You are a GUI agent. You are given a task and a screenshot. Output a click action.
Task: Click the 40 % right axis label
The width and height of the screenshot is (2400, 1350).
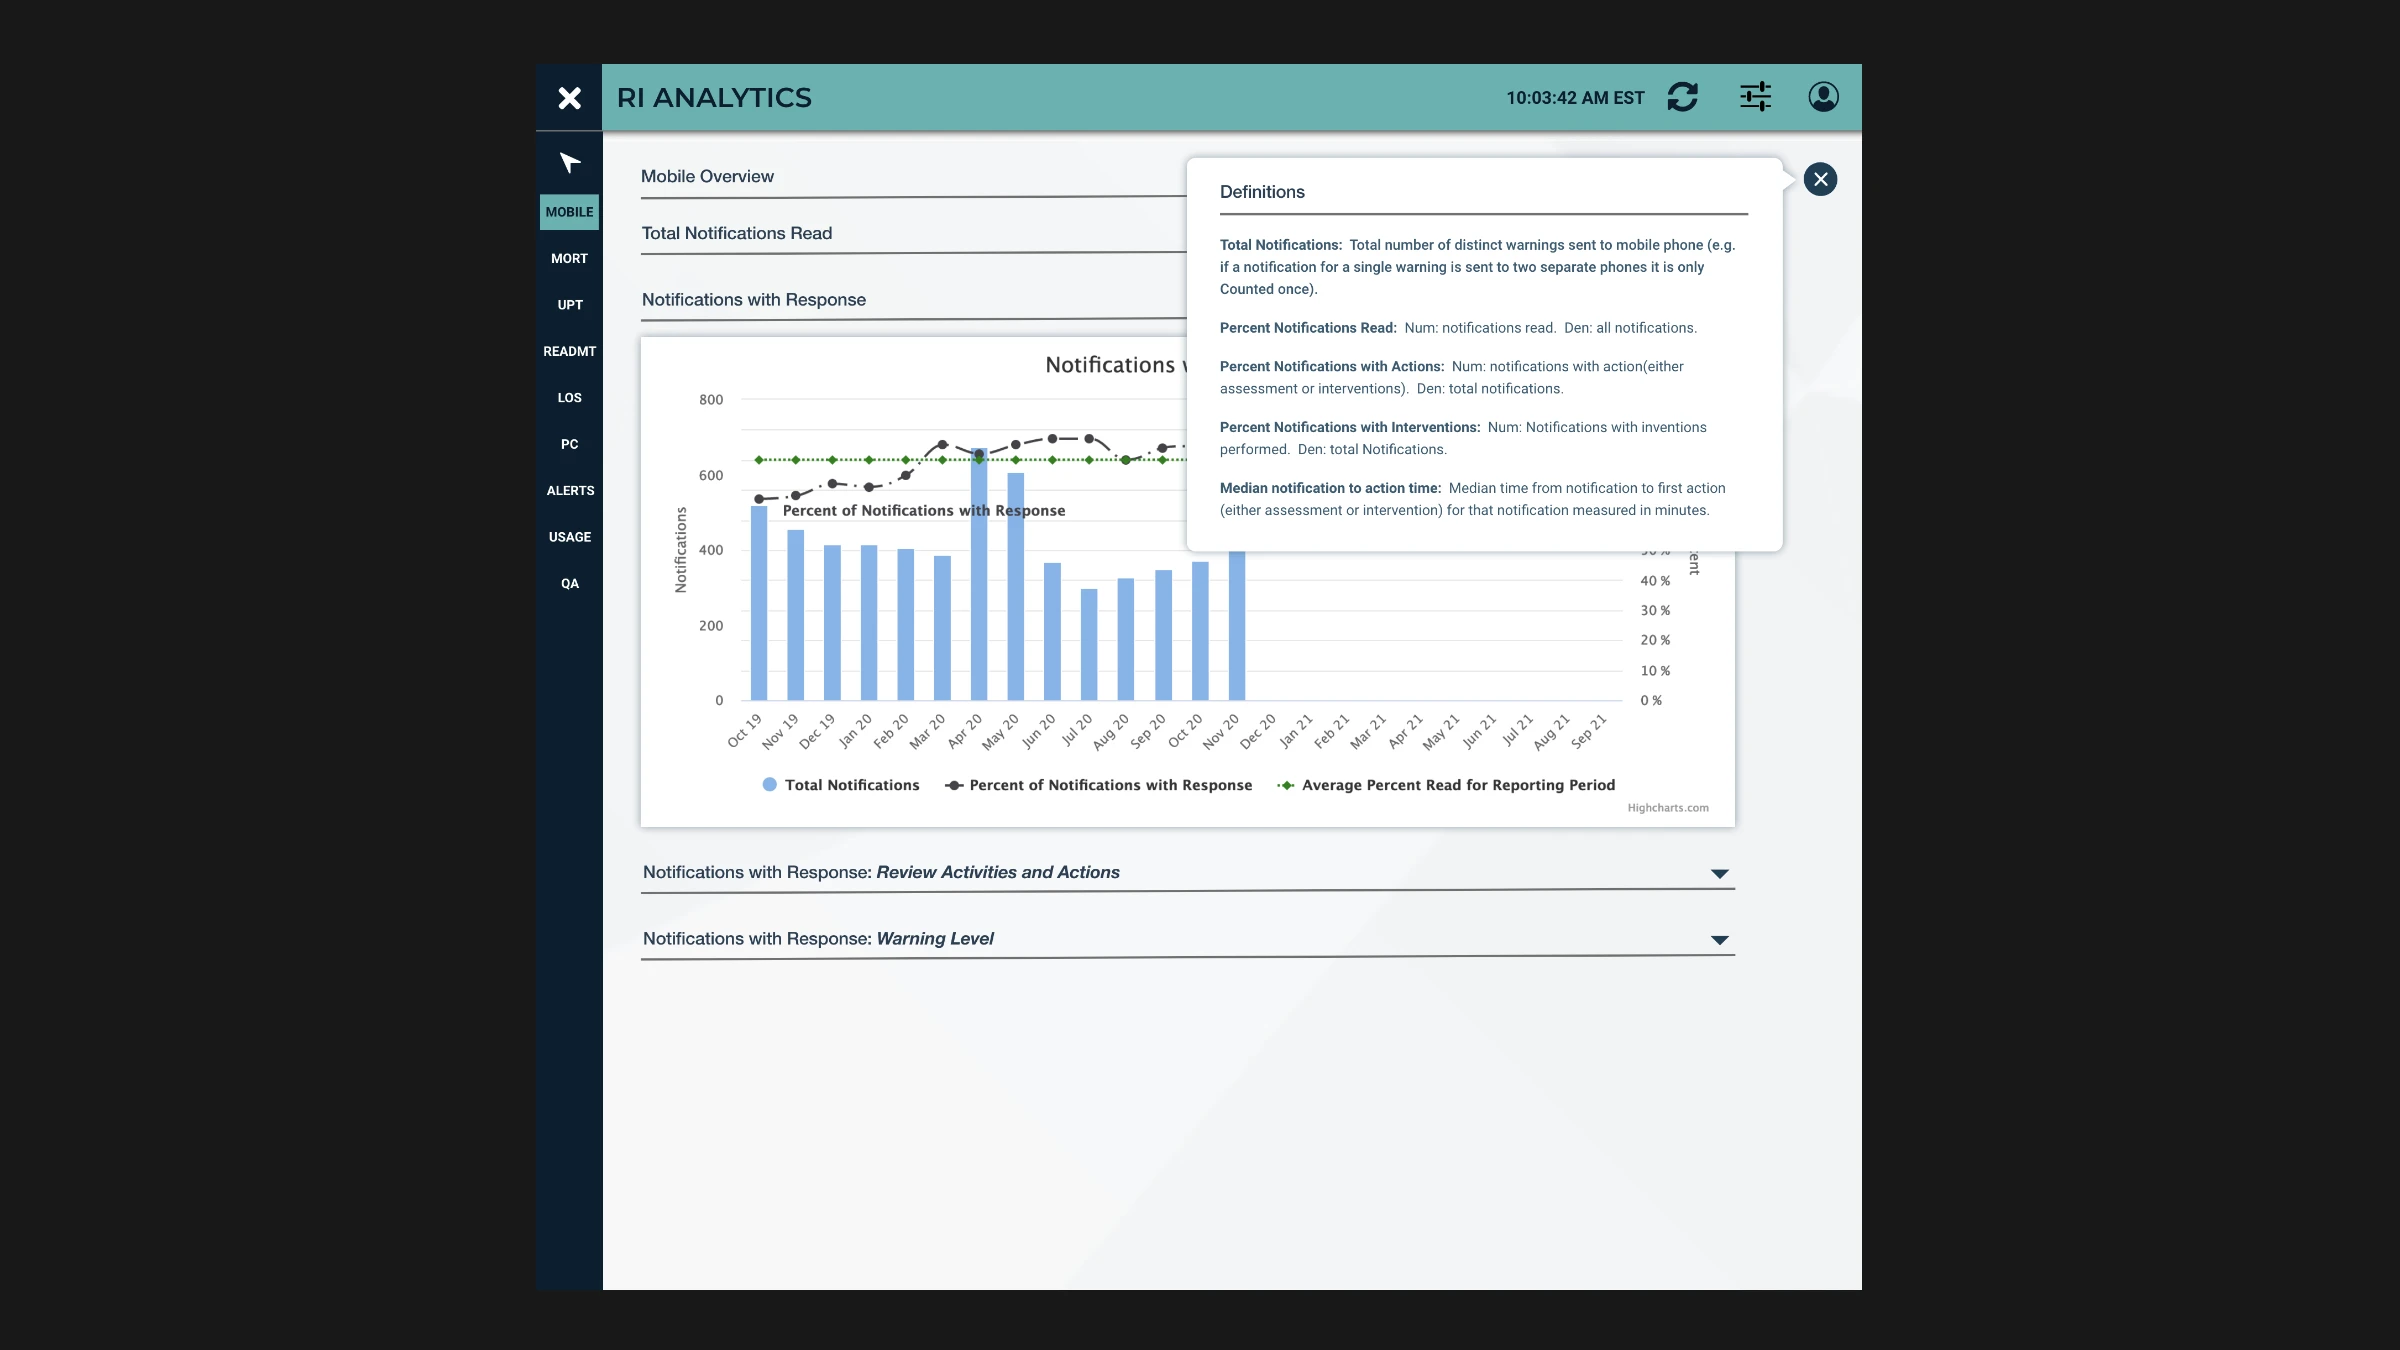pos(1655,581)
